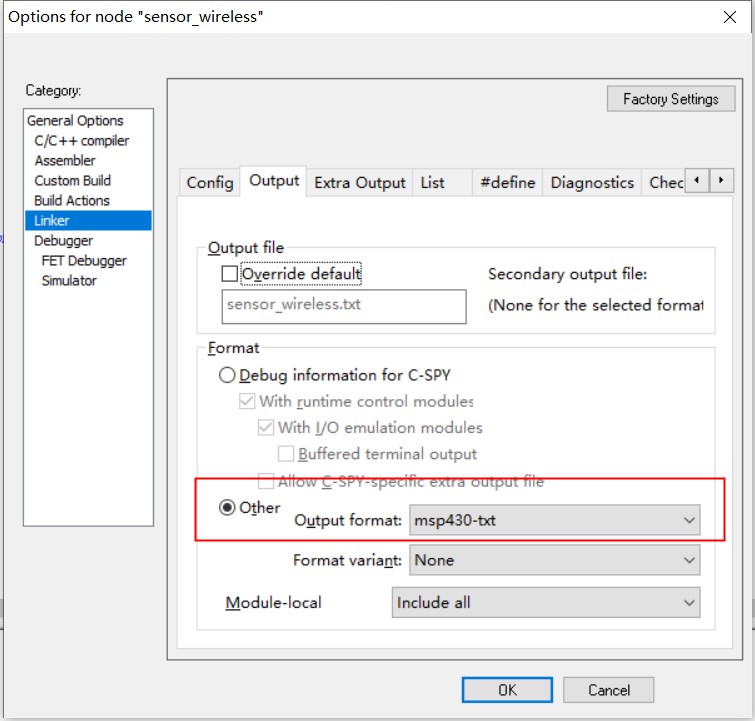Image resolution: width=755 pixels, height=721 pixels.
Task: Open the Module-local Include all dropdown
Action: point(546,603)
